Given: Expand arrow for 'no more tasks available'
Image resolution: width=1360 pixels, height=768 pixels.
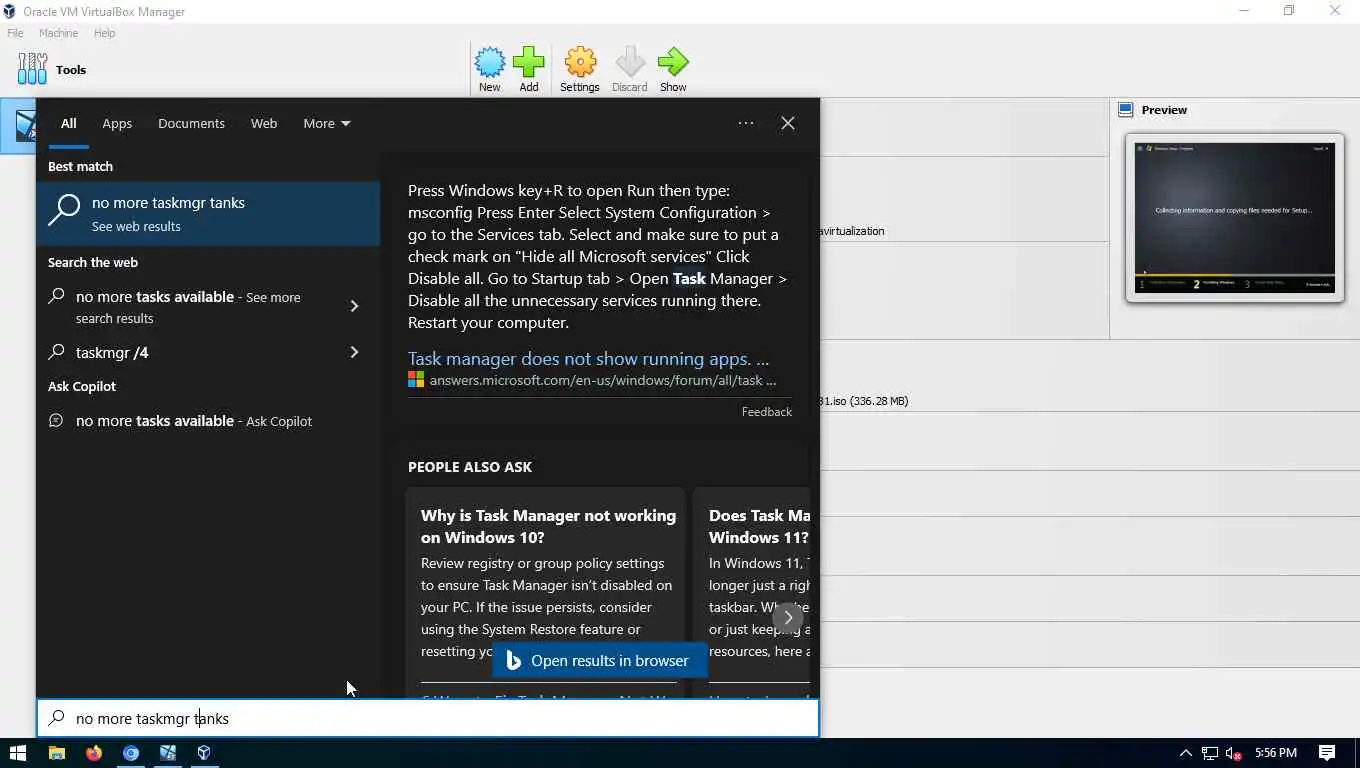Looking at the screenshot, I should pos(354,306).
